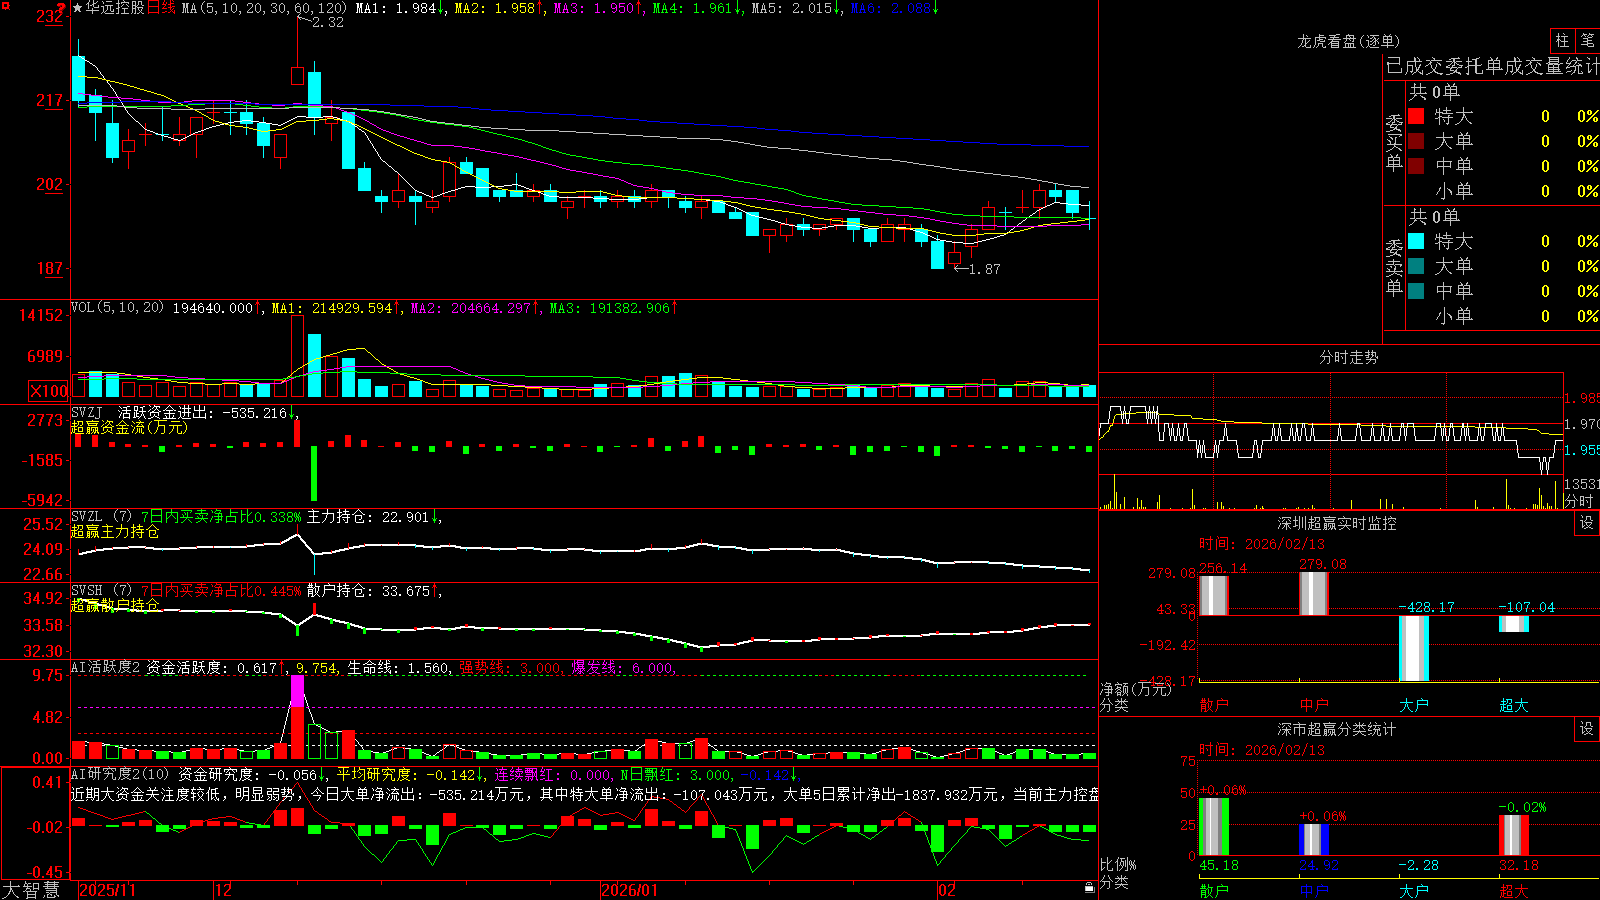Click the 爆发线: 6.000 label
The image size is (1600, 900).
622,667
